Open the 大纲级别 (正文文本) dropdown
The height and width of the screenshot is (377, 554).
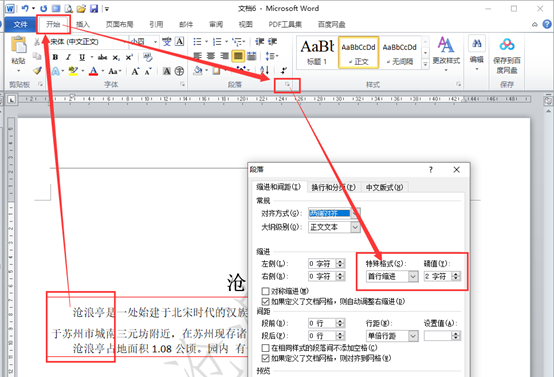[x=355, y=227]
